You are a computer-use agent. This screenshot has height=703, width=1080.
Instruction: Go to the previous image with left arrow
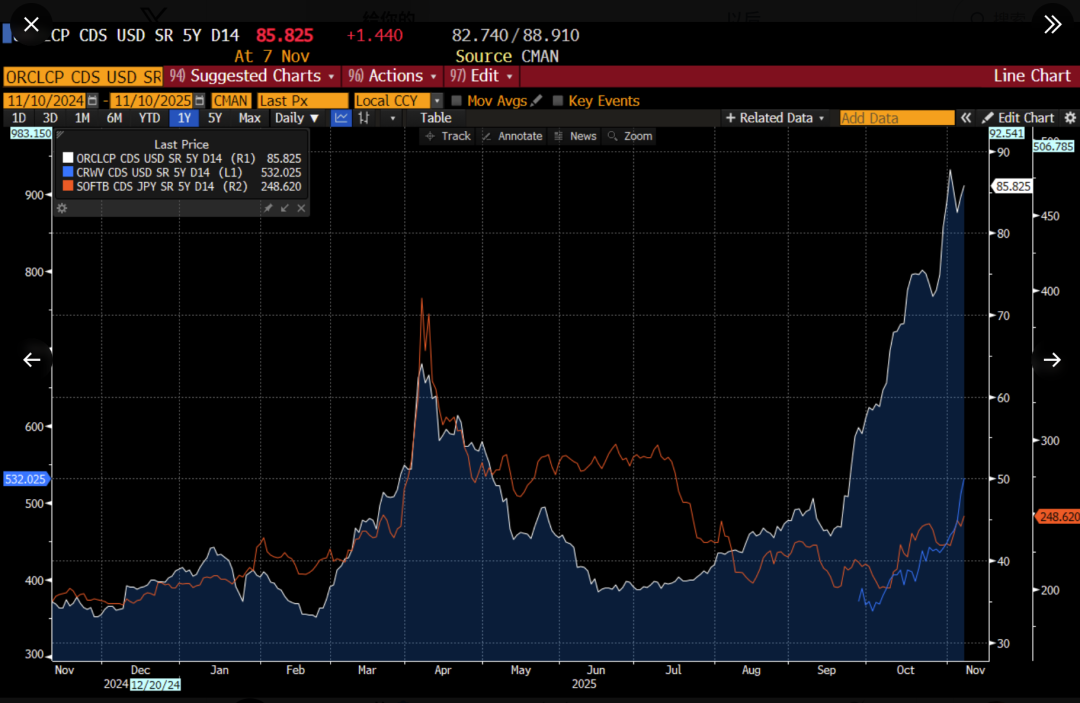32,359
